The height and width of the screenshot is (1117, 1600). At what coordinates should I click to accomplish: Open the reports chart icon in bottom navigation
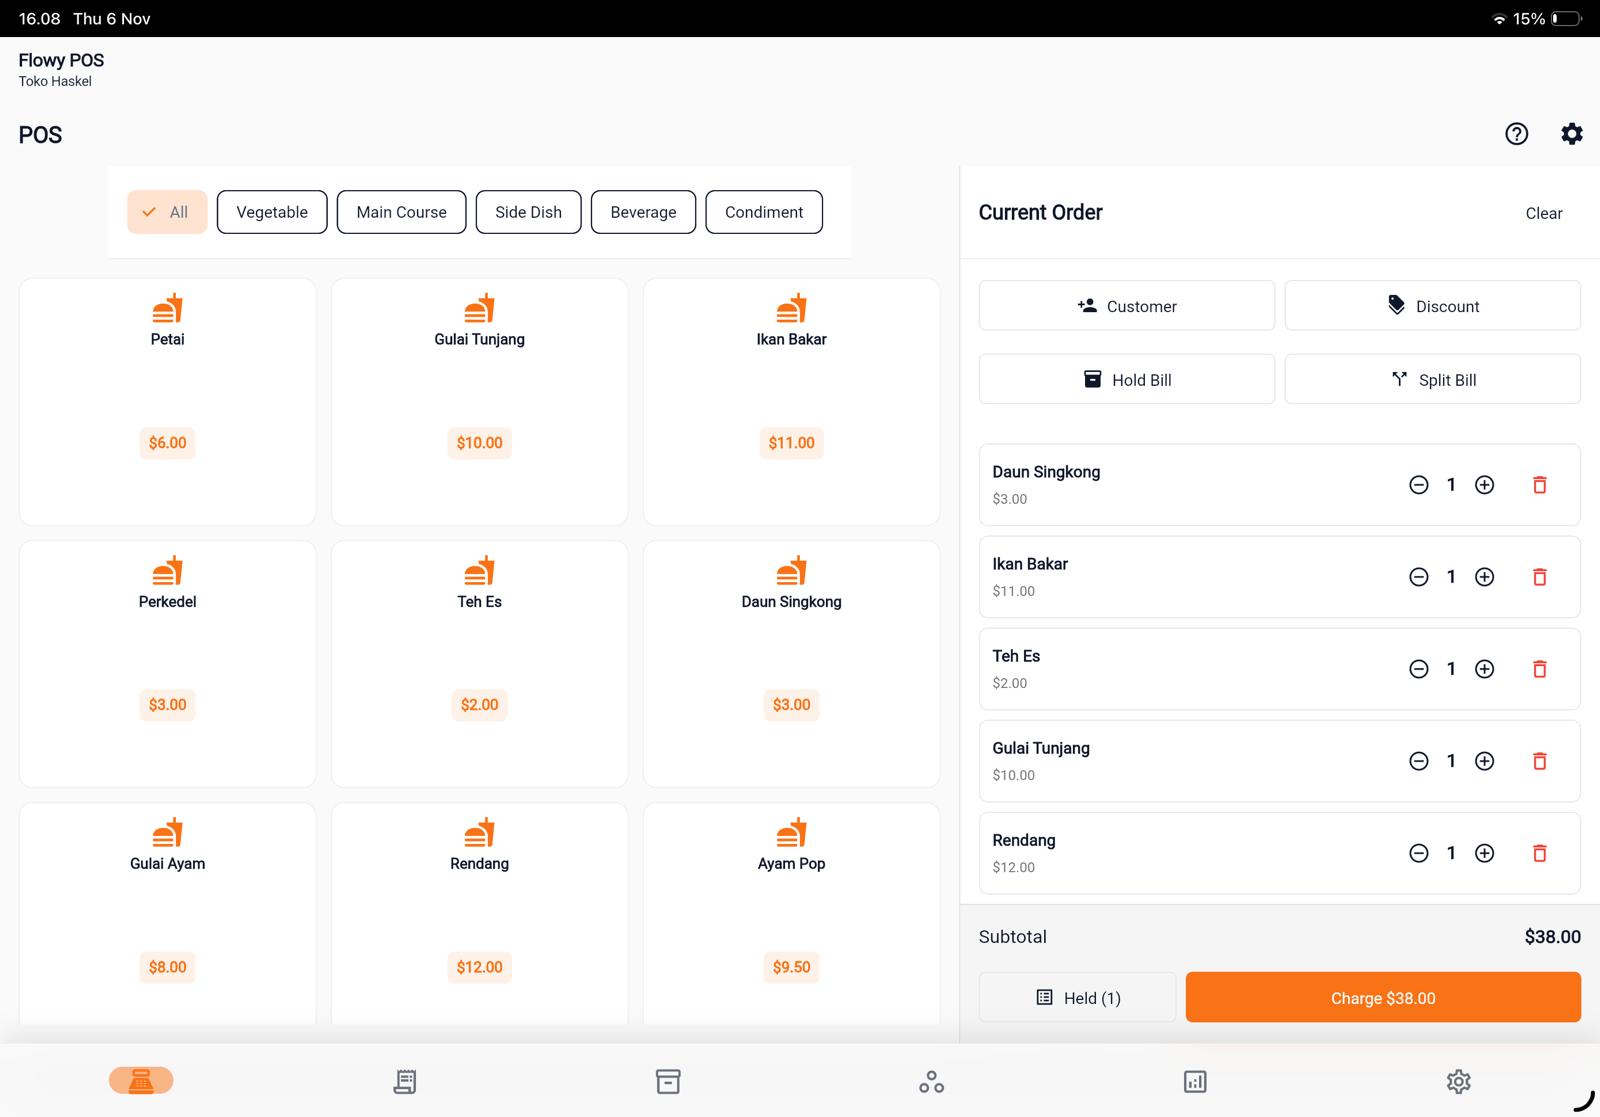tap(1195, 1081)
